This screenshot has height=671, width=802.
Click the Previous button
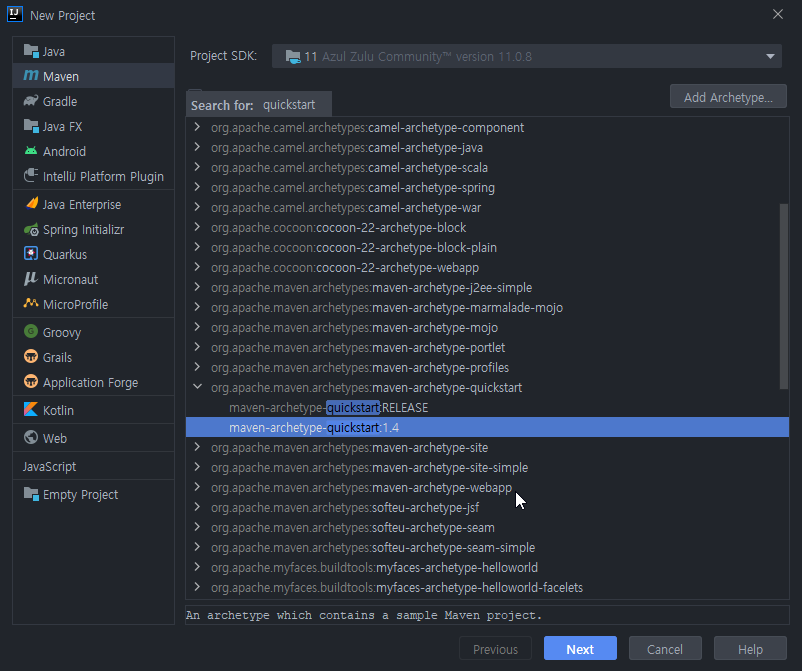(495, 649)
